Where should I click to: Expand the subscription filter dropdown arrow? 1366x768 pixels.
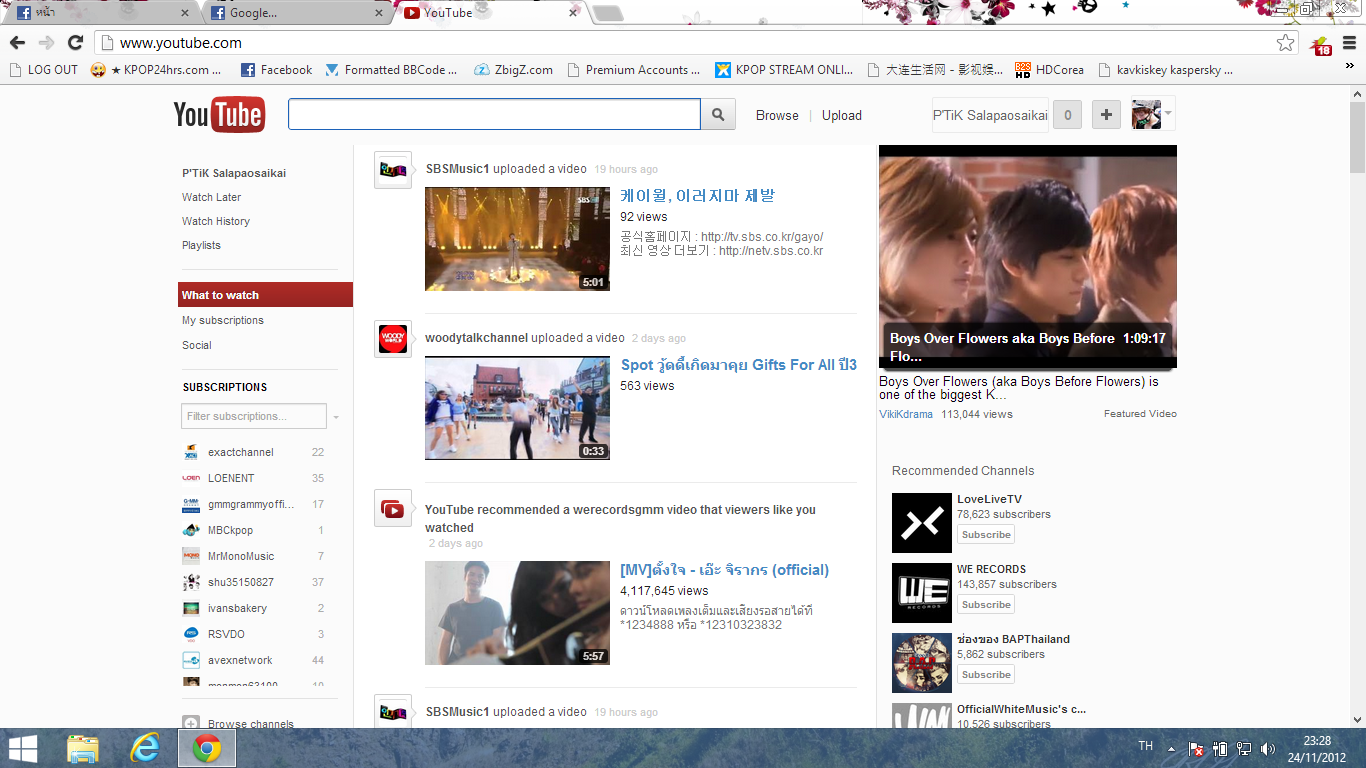336,417
